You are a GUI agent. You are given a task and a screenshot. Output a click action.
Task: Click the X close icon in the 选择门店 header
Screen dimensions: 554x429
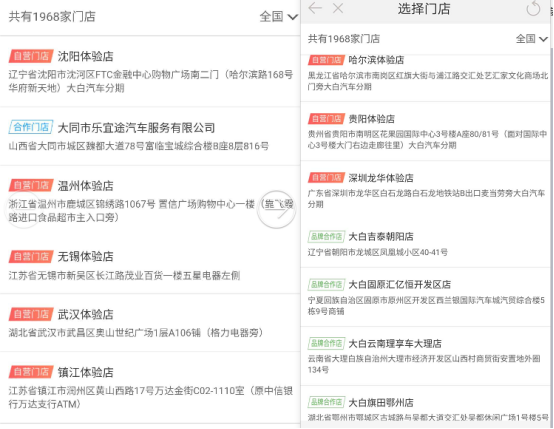[338, 8]
